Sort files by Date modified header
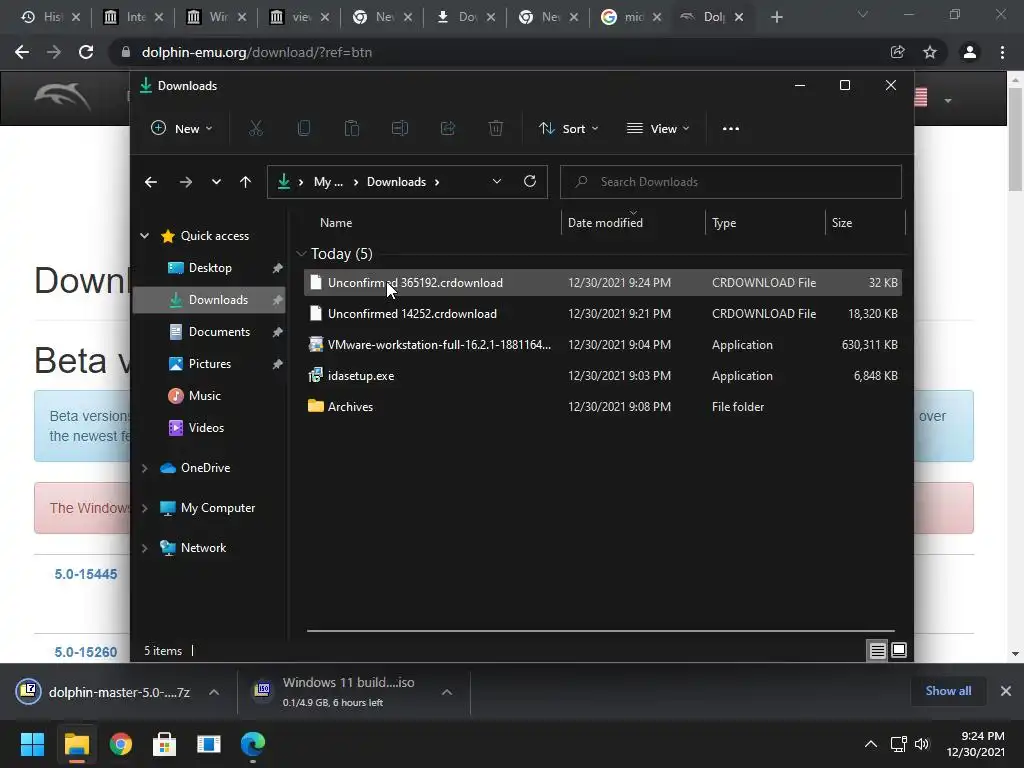 605,223
